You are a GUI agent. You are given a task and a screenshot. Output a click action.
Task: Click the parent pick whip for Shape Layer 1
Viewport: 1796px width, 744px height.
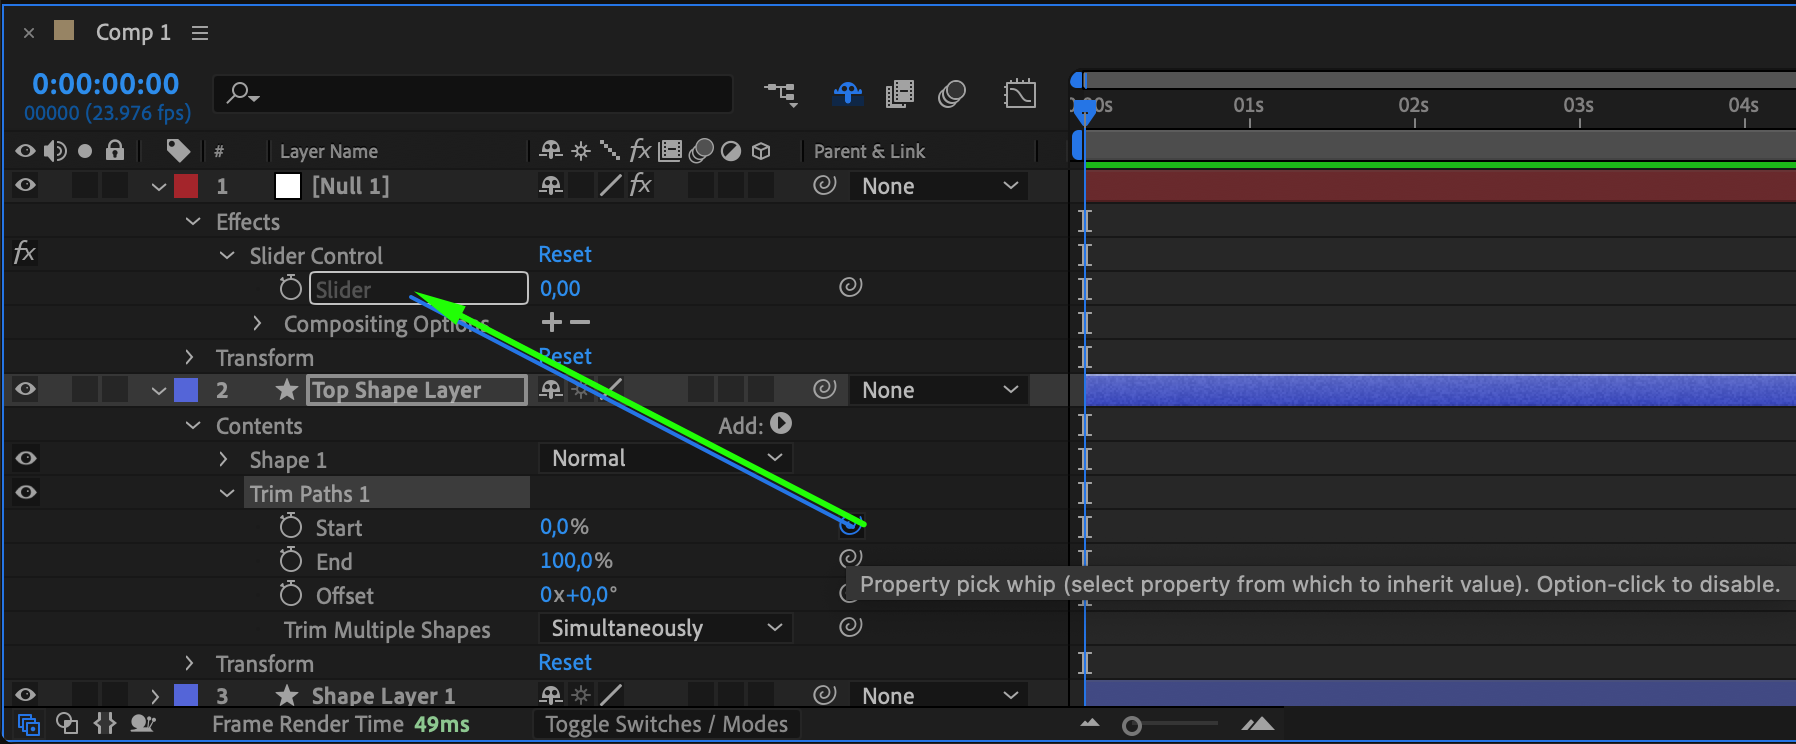point(824,695)
